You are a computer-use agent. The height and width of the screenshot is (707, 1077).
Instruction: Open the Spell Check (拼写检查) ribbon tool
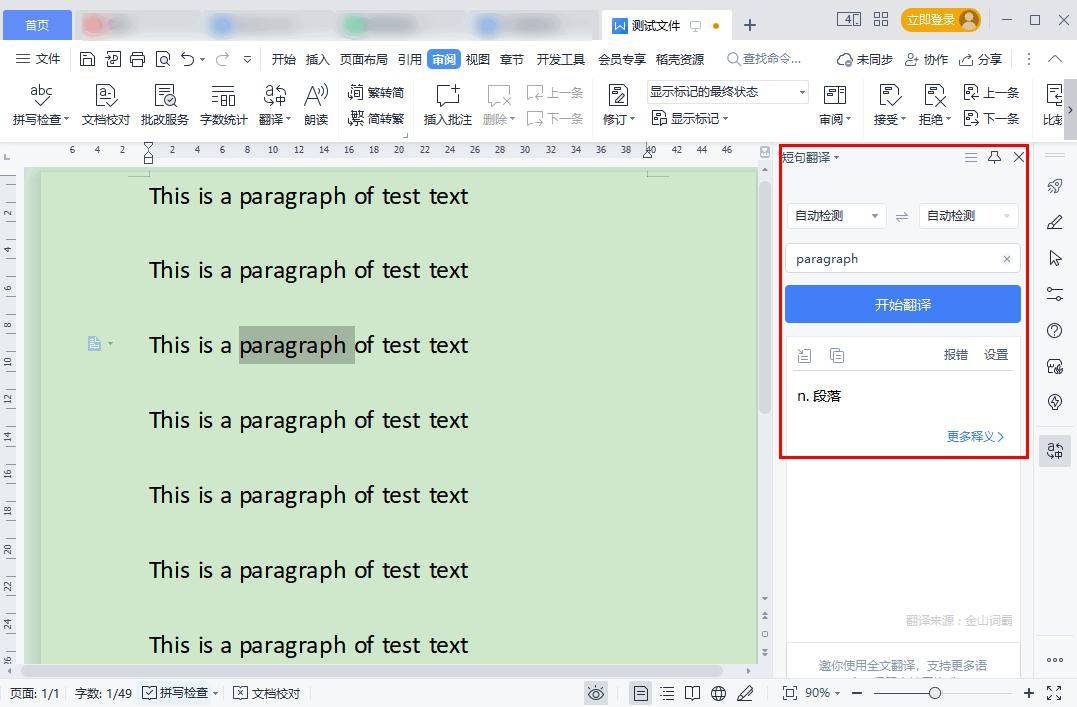point(41,104)
